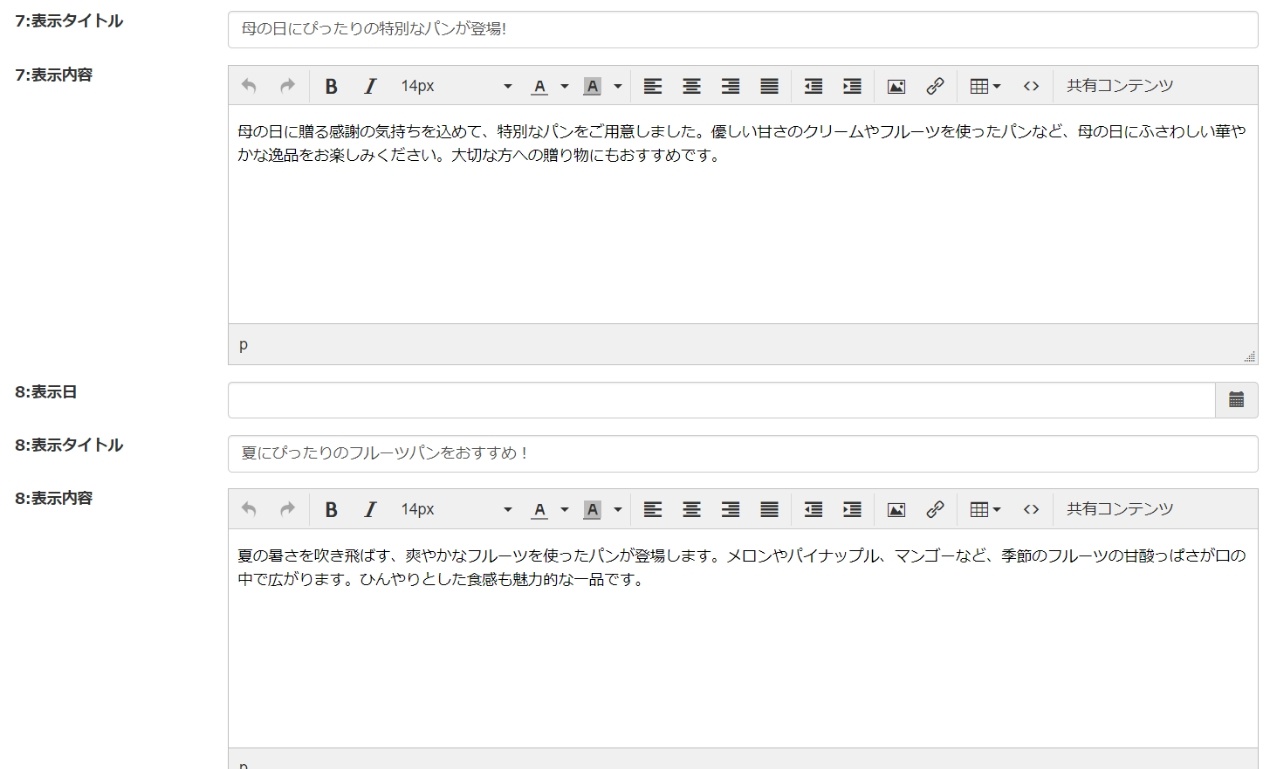Decrease indent in the section 8 editor
This screenshot has width=1268, height=769.
(x=814, y=510)
